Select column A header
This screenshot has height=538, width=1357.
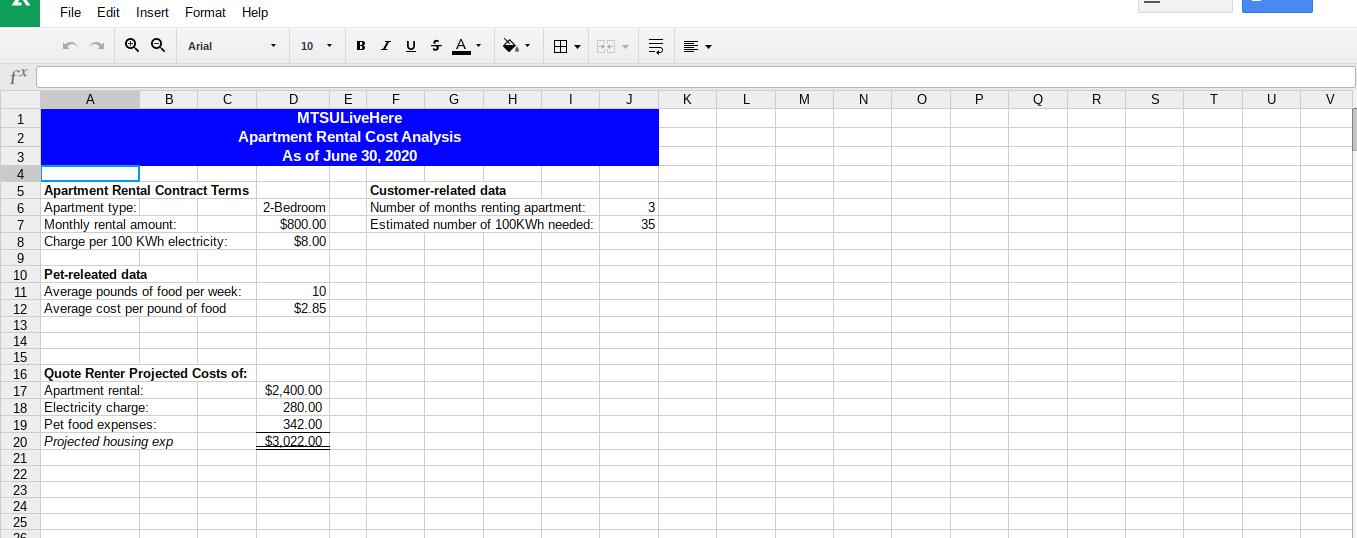coord(90,99)
